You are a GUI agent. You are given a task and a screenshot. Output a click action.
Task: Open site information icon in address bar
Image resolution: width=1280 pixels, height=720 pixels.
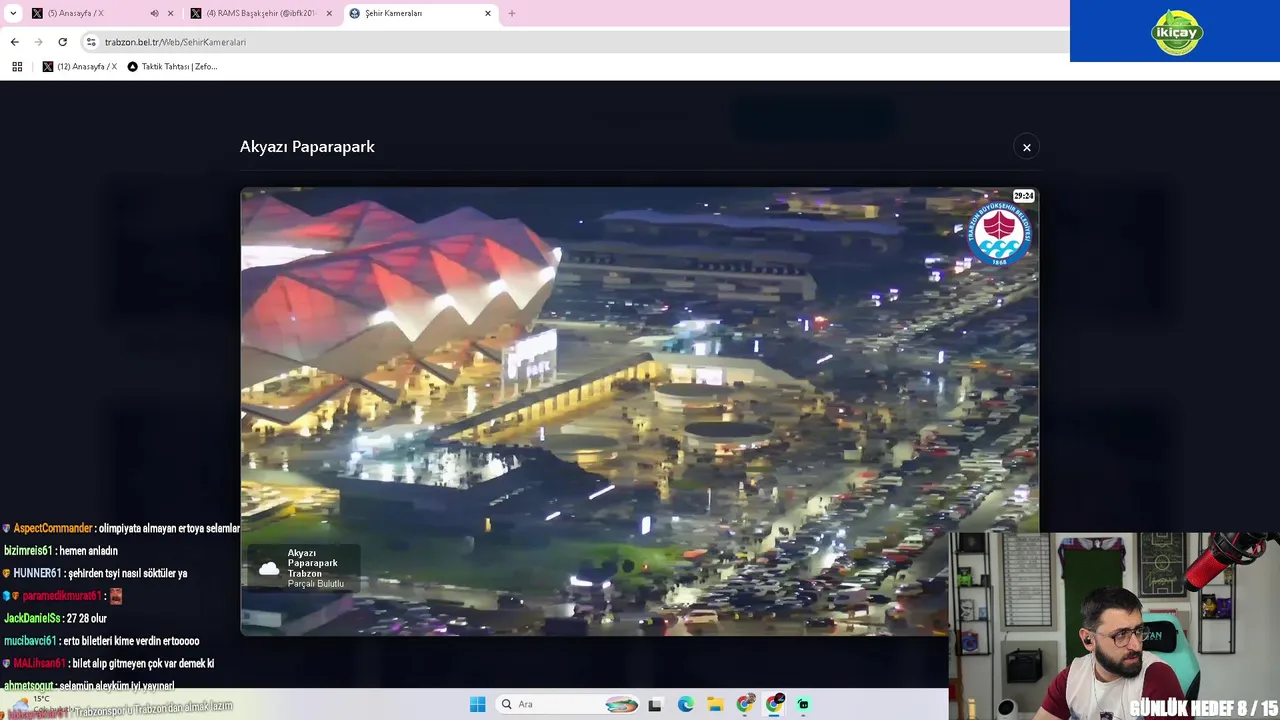[91, 42]
